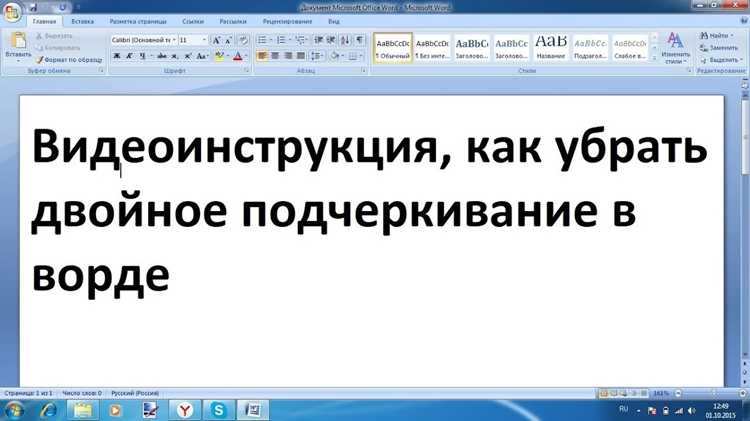Switch to the Рецензирование (Review) tab
This screenshot has width=750, height=421.
coord(287,22)
